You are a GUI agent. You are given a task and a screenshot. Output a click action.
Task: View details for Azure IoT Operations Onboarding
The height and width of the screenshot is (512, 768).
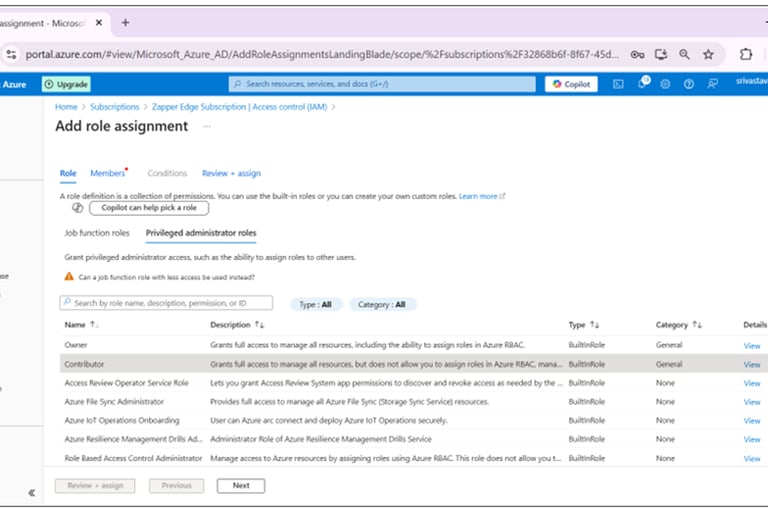(x=752, y=421)
